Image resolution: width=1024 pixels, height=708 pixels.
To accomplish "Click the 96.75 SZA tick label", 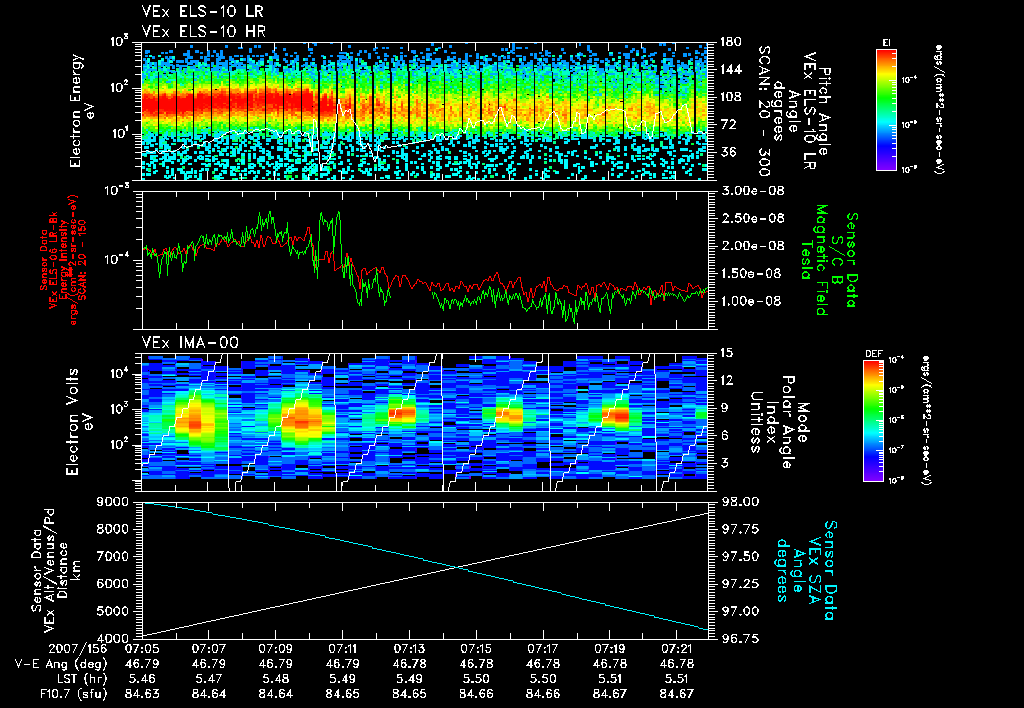I will [x=741, y=638].
